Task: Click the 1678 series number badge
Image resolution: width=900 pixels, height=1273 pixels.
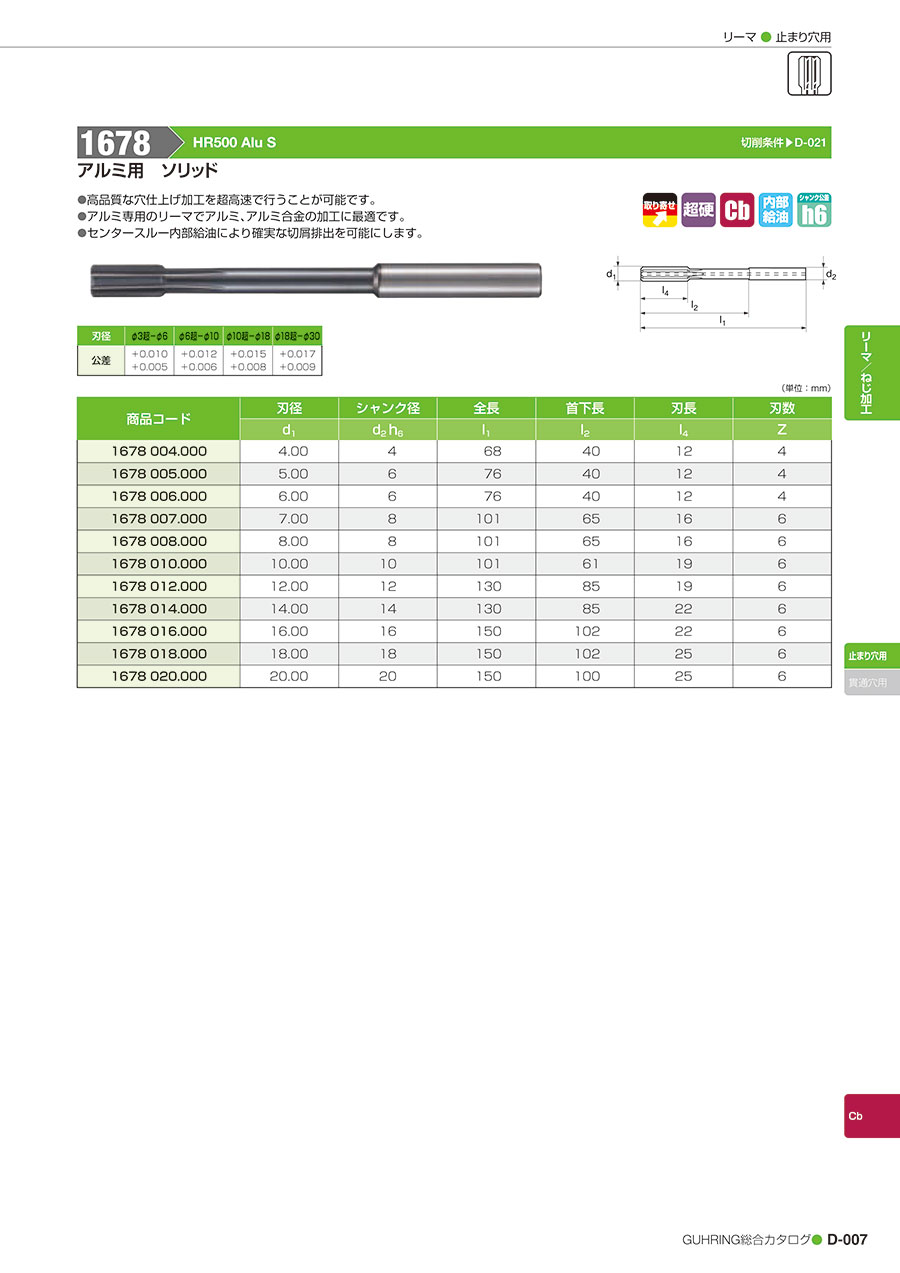Action: [x=118, y=142]
